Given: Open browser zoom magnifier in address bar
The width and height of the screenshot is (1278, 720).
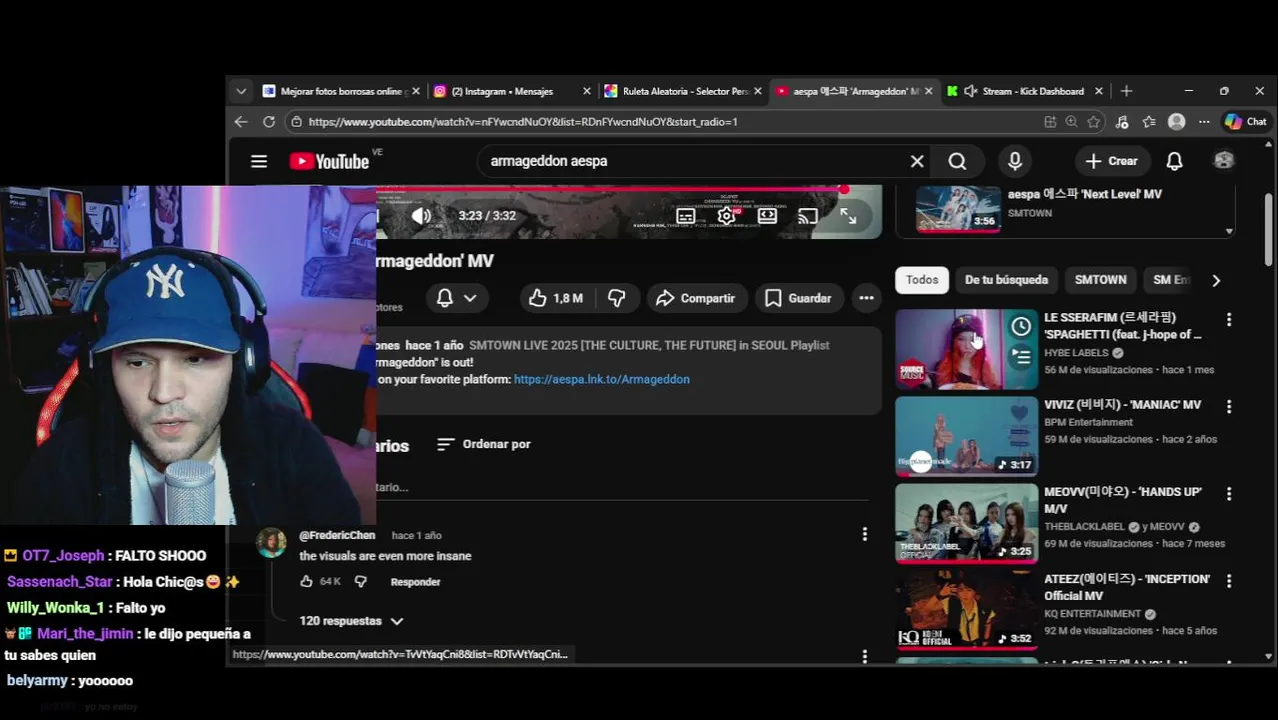Looking at the screenshot, I should pyautogui.click(x=1071, y=122).
